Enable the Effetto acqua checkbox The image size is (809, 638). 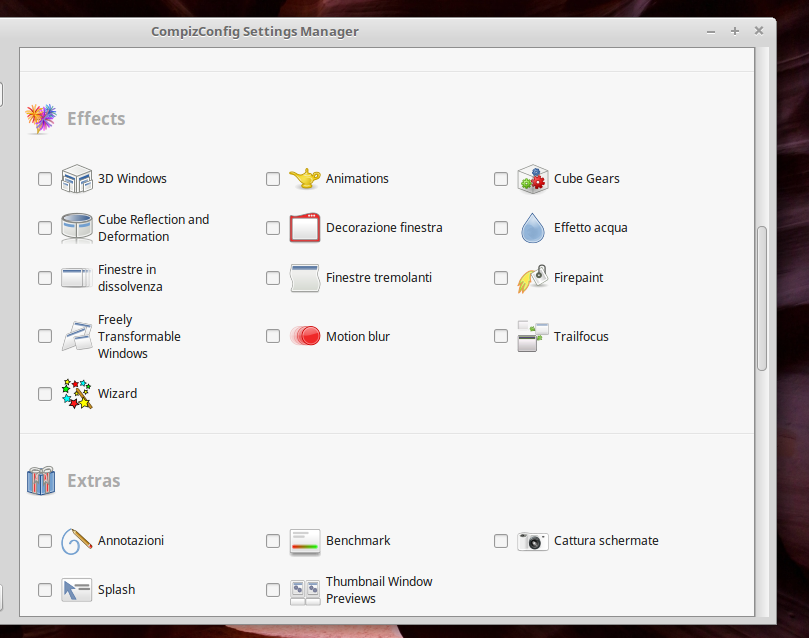[501, 228]
